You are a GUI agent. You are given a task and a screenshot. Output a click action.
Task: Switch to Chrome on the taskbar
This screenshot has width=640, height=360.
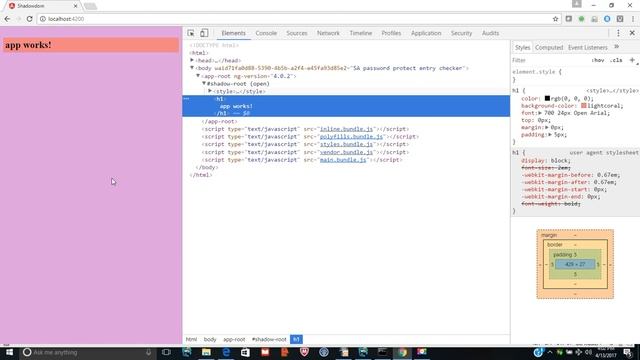(x=402, y=352)
